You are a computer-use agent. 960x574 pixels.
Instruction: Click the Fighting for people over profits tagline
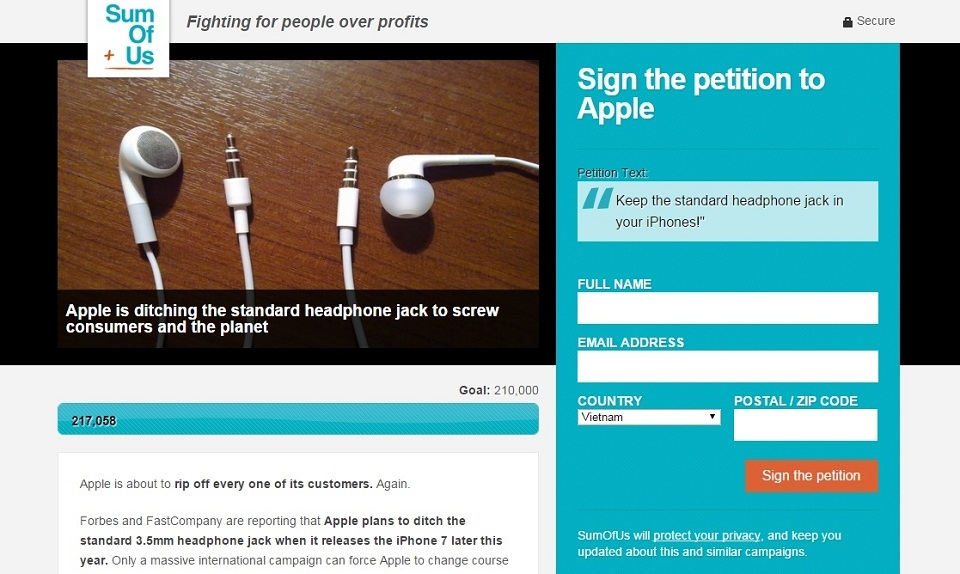pos(307,22)
